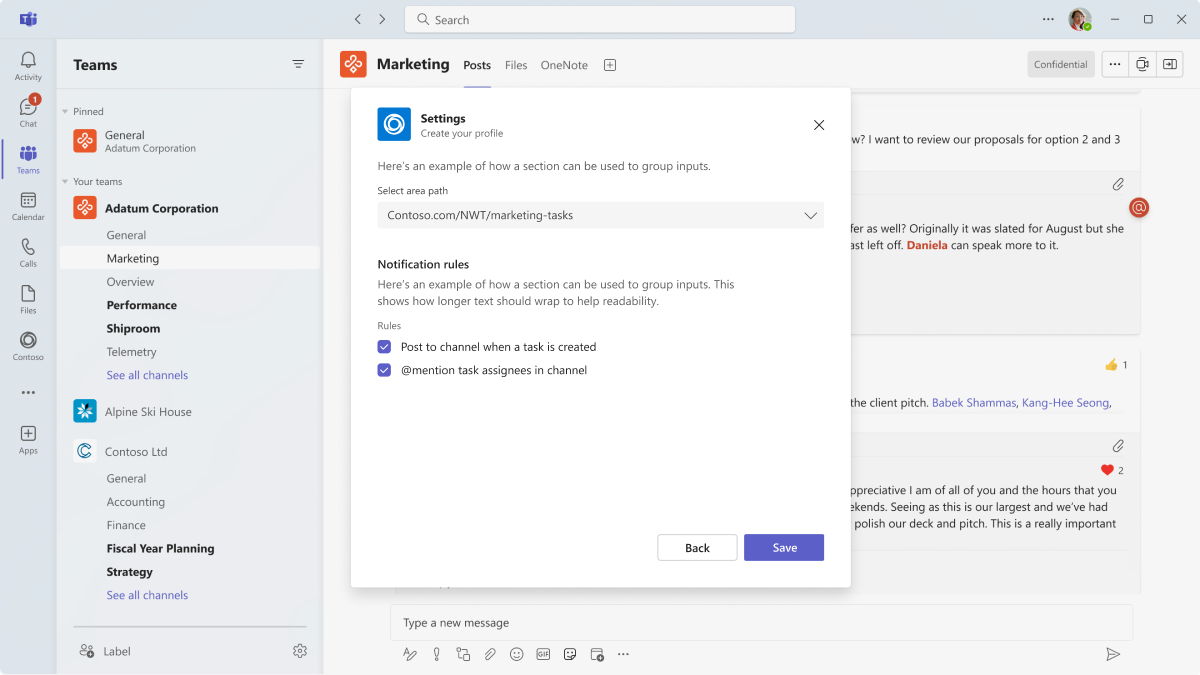This screenshot has height=675, width=1200.
Task: Collapse the Your teams section
Action: click(65, 182)
